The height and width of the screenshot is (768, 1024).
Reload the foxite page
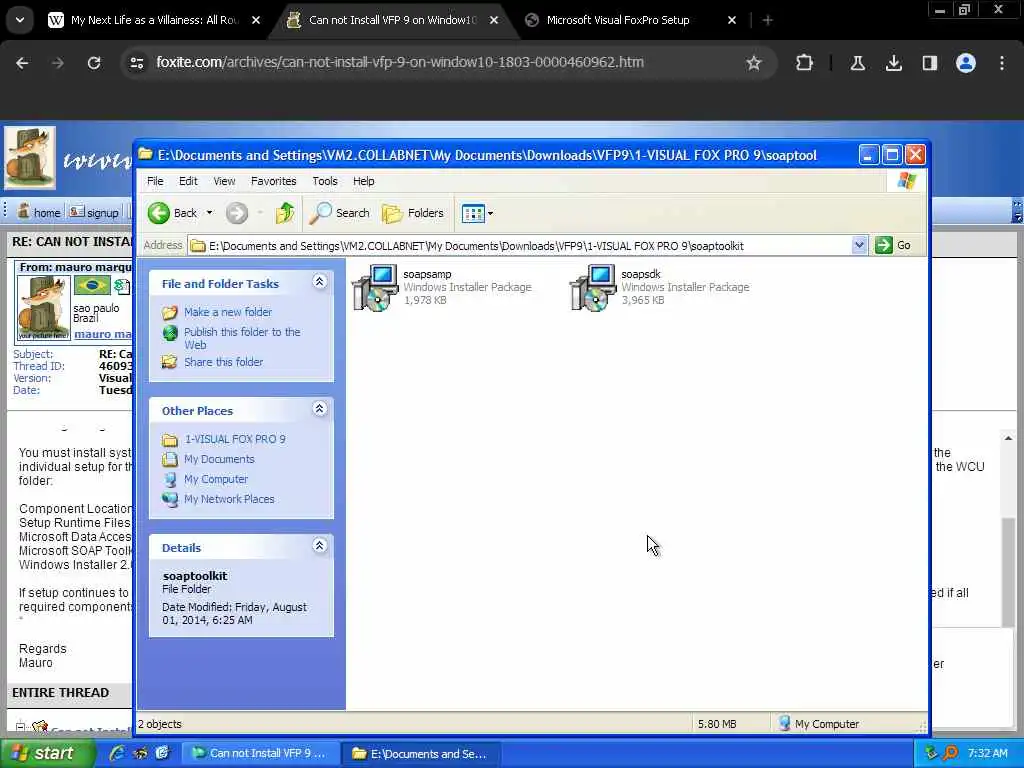(94, 63)
